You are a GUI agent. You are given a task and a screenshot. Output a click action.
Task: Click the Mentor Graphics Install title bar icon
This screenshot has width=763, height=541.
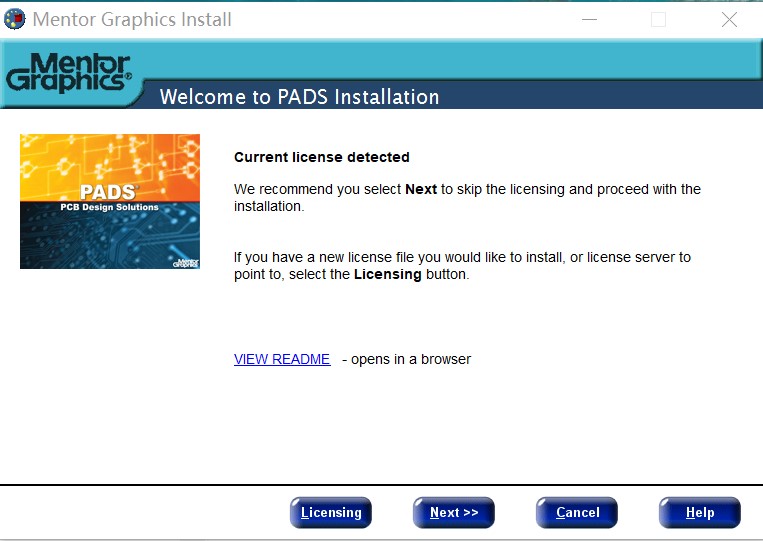[x=15, y=19]
